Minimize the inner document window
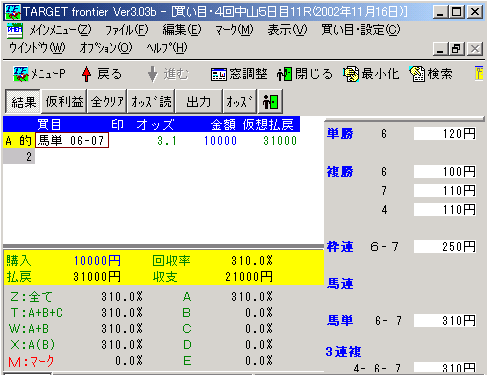Image resolution: width=487 pixels, height=375 pixels. [441, 49]
